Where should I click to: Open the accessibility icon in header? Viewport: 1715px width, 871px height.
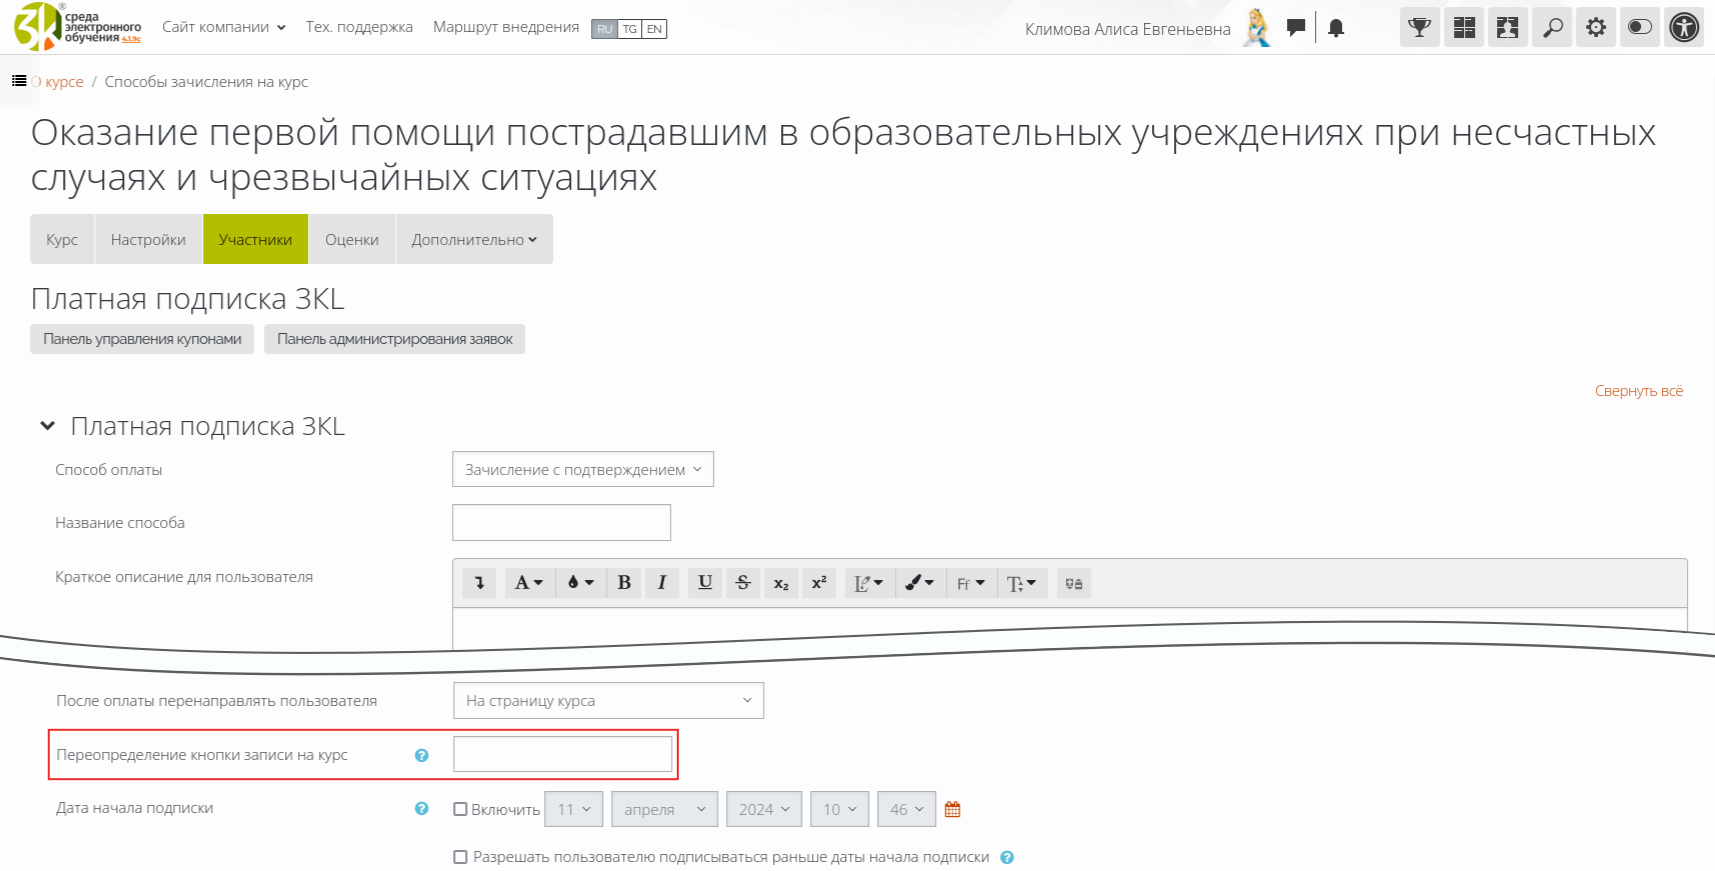tap(1684, 28)
